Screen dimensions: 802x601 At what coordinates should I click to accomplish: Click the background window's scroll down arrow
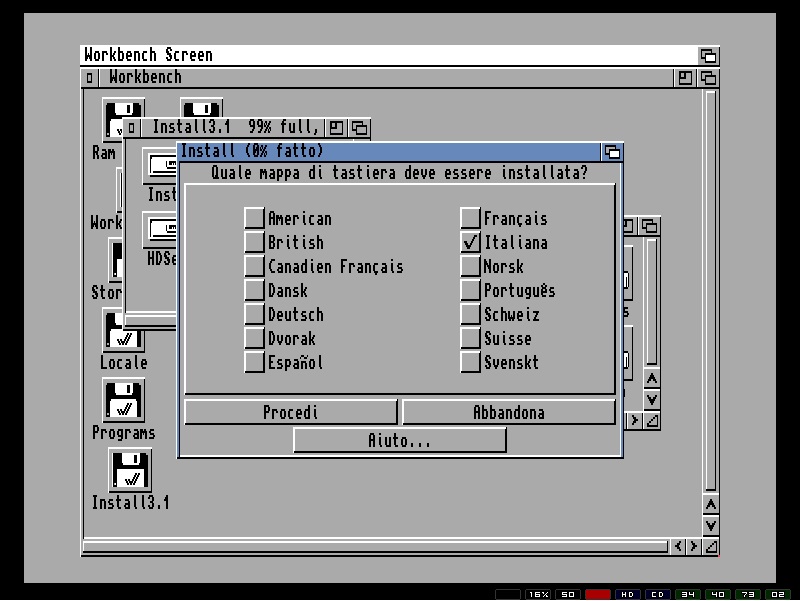[652, 399]
